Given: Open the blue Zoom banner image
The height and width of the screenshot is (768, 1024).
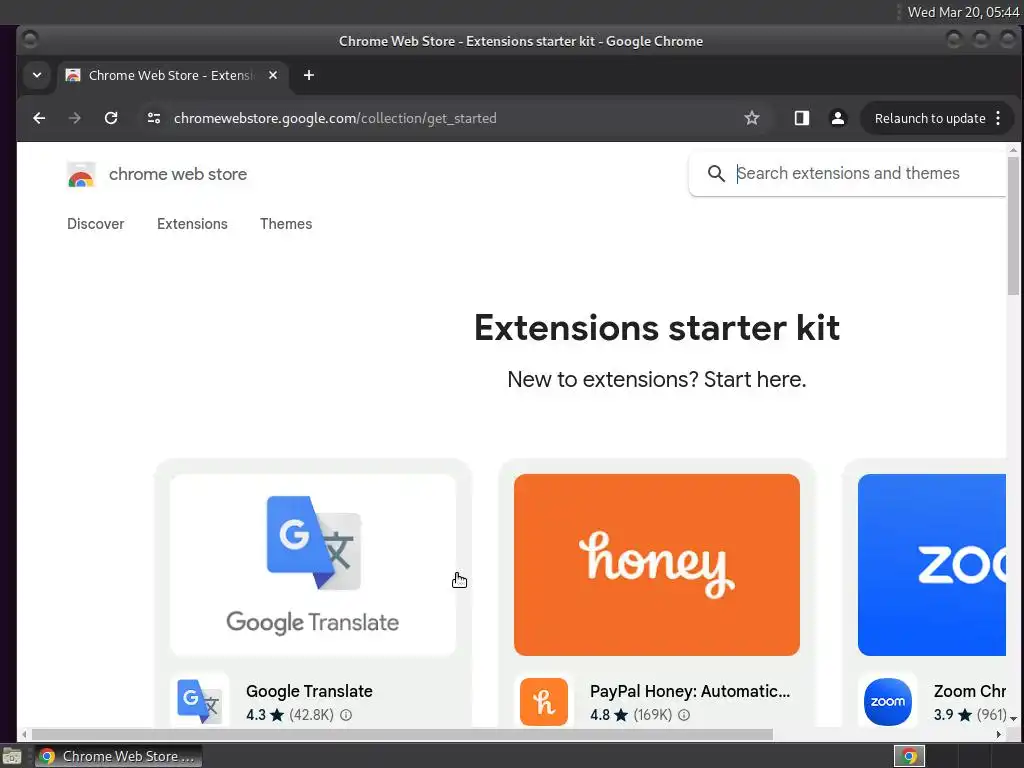Looking at the screenshot, I should (932, 565).
